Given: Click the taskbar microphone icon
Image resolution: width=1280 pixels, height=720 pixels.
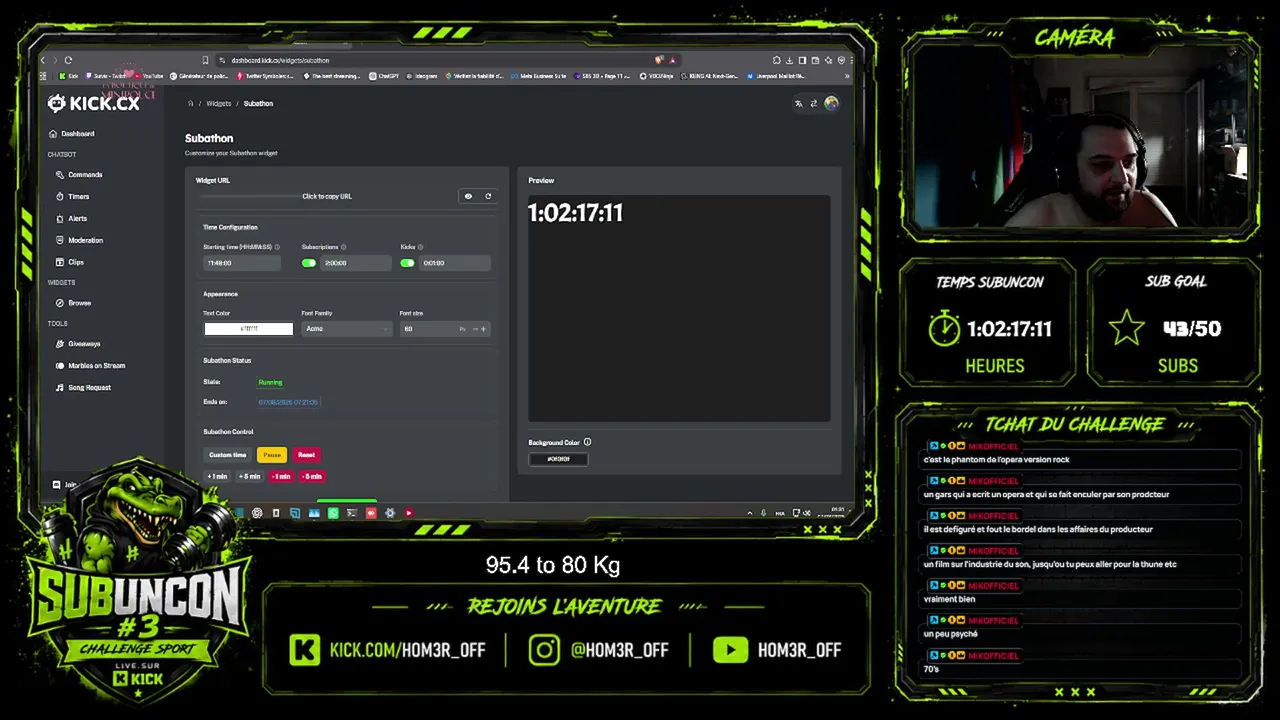Looking at the screenshot, I should 764,513.
